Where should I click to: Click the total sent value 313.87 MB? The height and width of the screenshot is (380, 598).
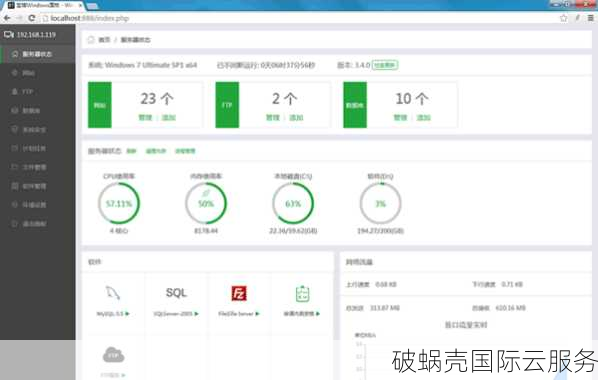pyautogui.click(x=385, y=308)
